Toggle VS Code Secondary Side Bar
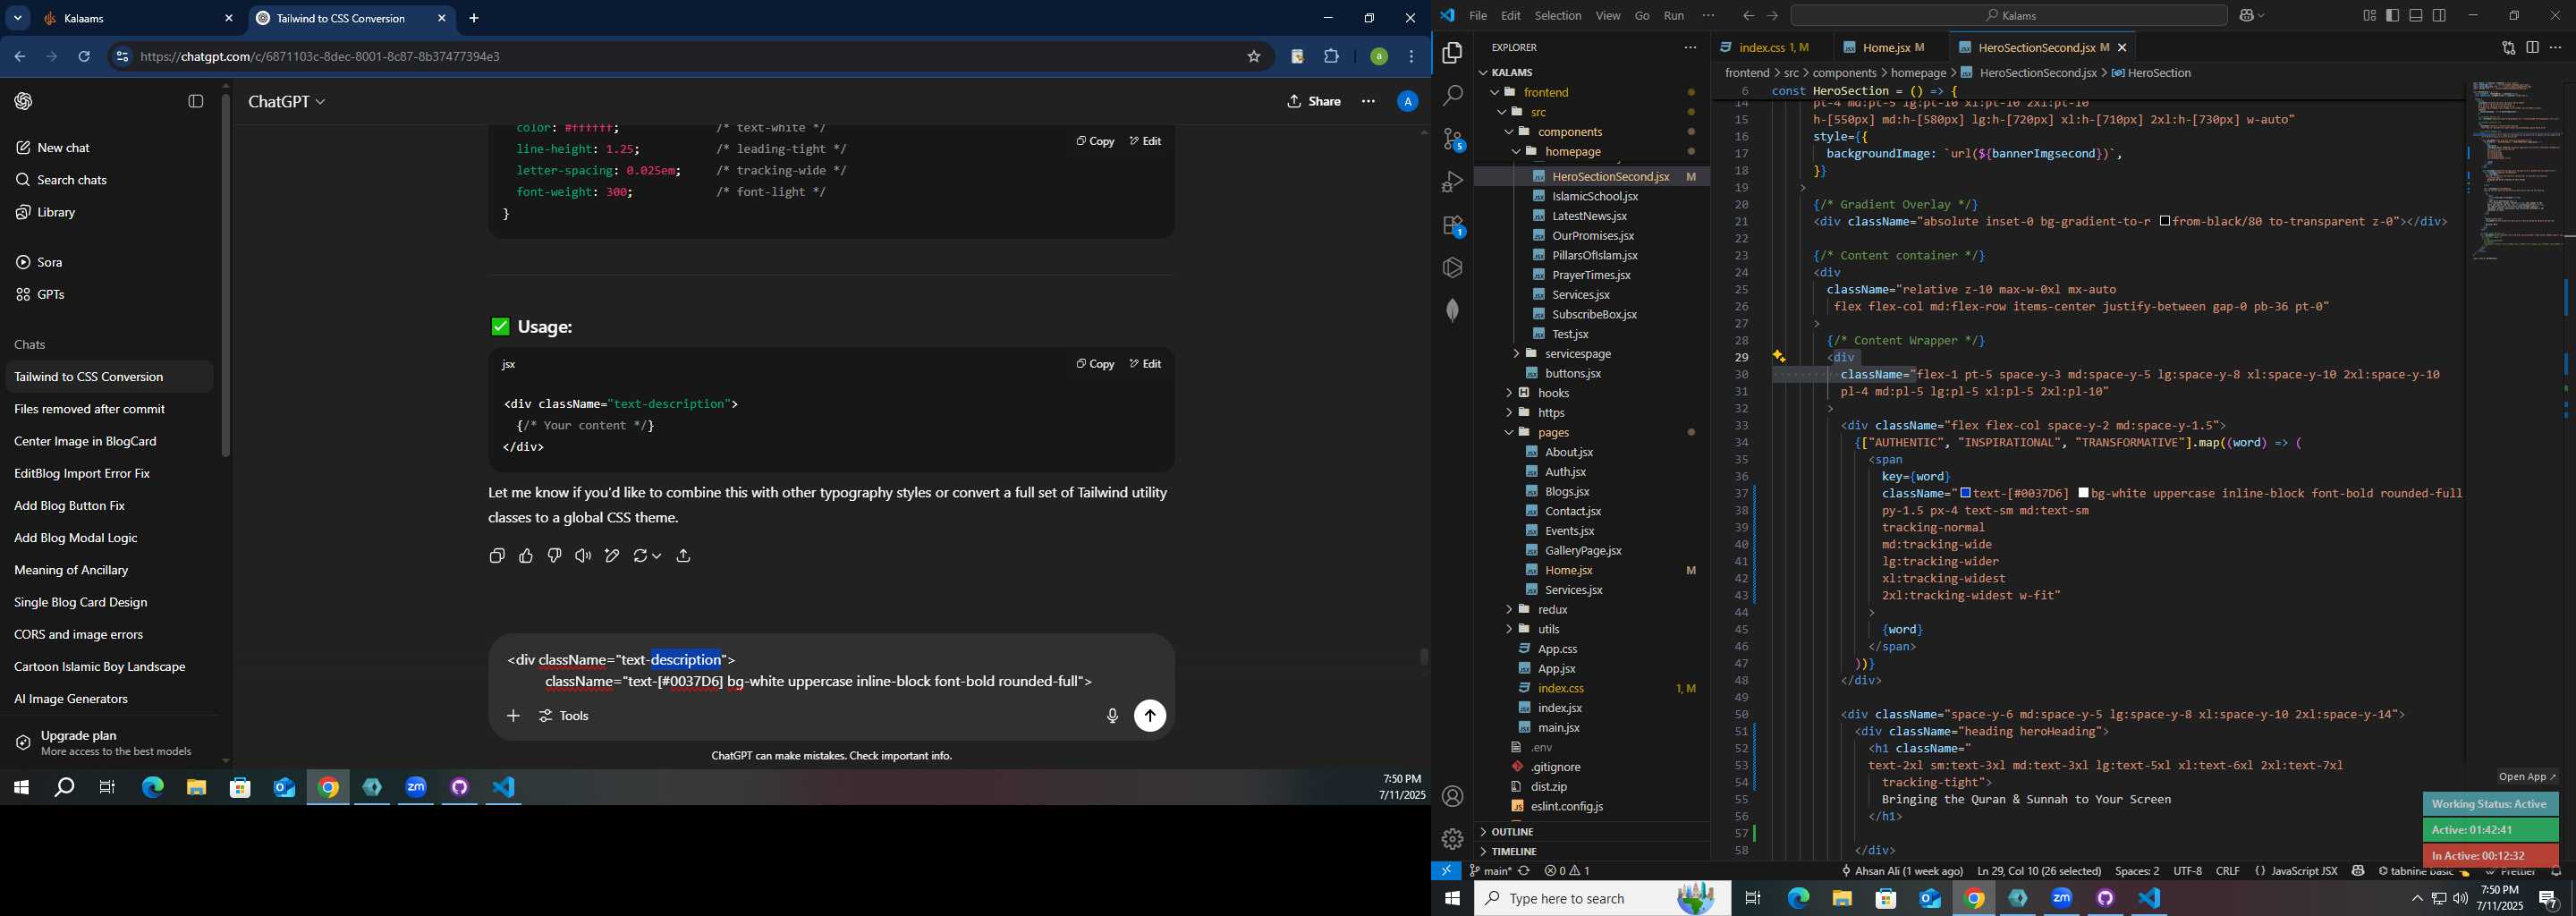Viewport: 2576px width, 916px height. (2440, 15)
